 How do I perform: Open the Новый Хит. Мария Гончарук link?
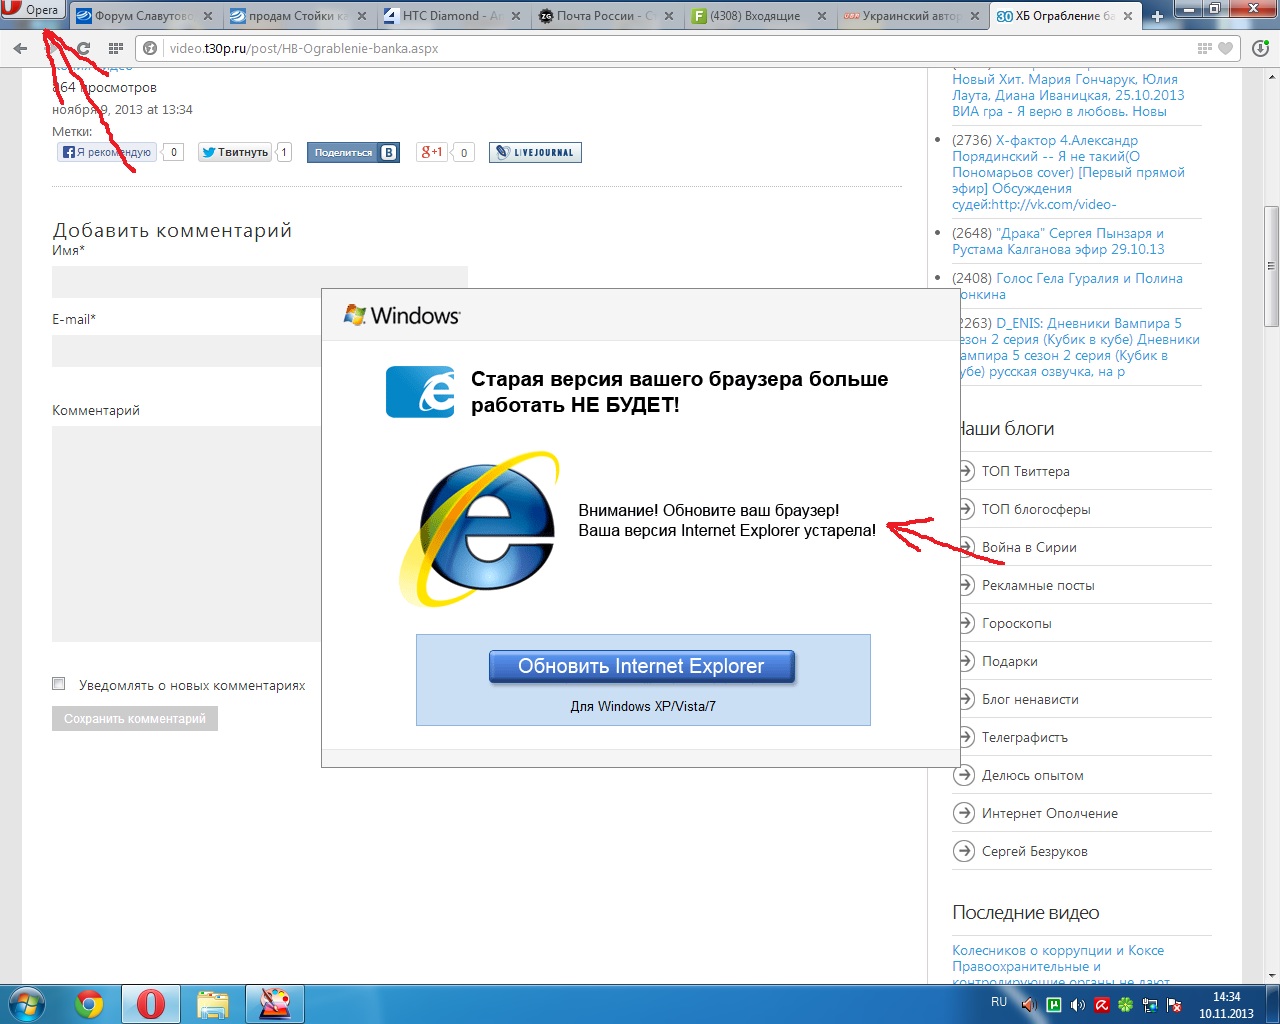(x=1068, y=95)
